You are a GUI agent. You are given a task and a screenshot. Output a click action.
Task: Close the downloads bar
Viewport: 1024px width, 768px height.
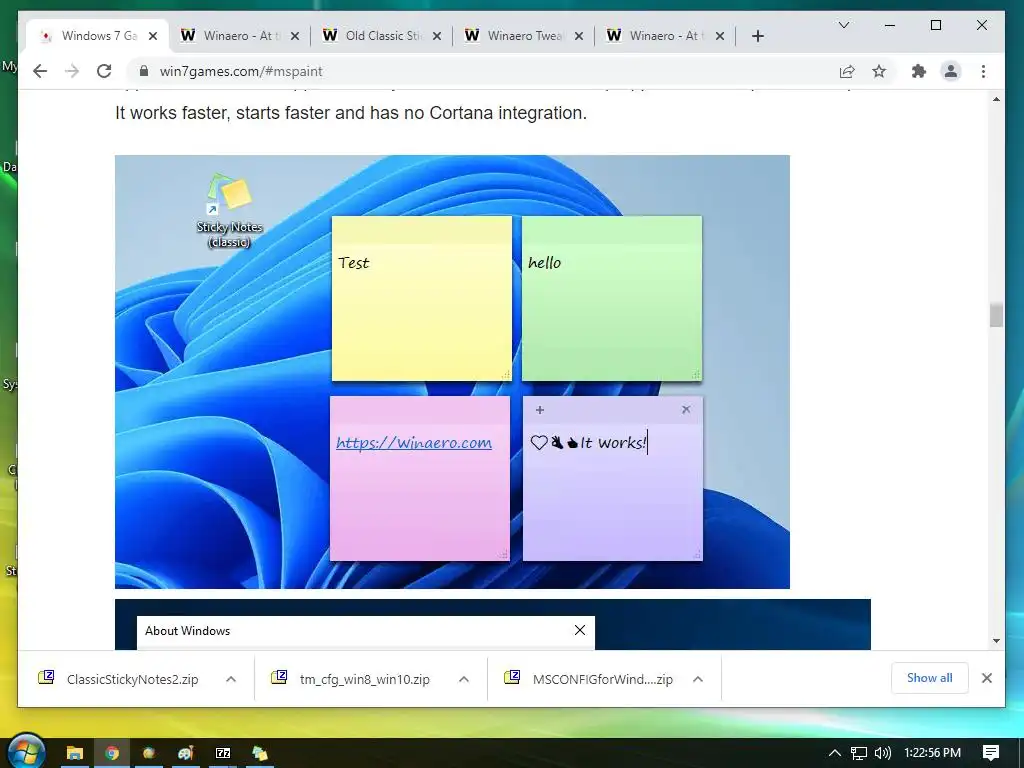pos(987,678)
